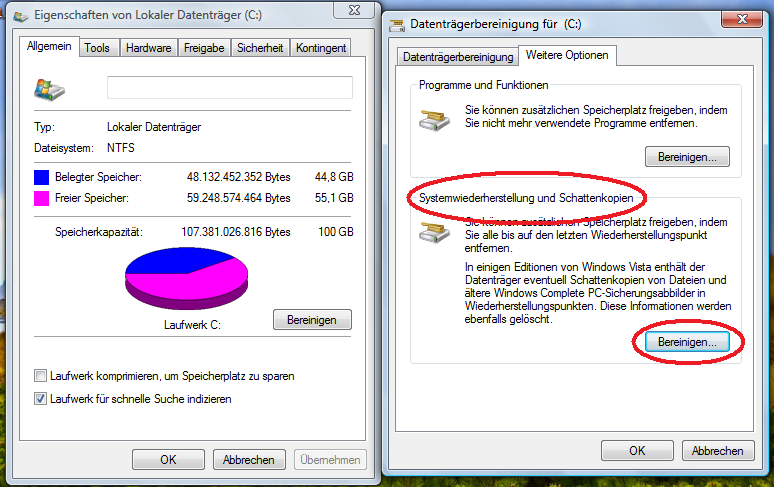
Task: Open the Freigabe tab
Action: point(204,48)
